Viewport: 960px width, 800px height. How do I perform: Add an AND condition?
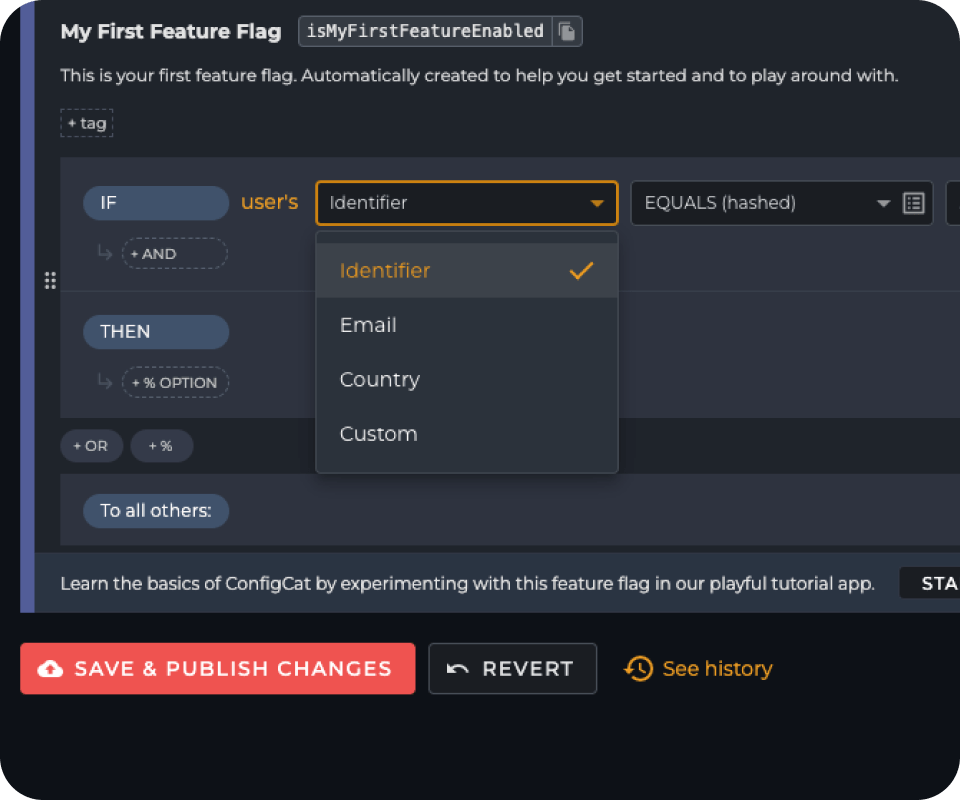[174, 253]
